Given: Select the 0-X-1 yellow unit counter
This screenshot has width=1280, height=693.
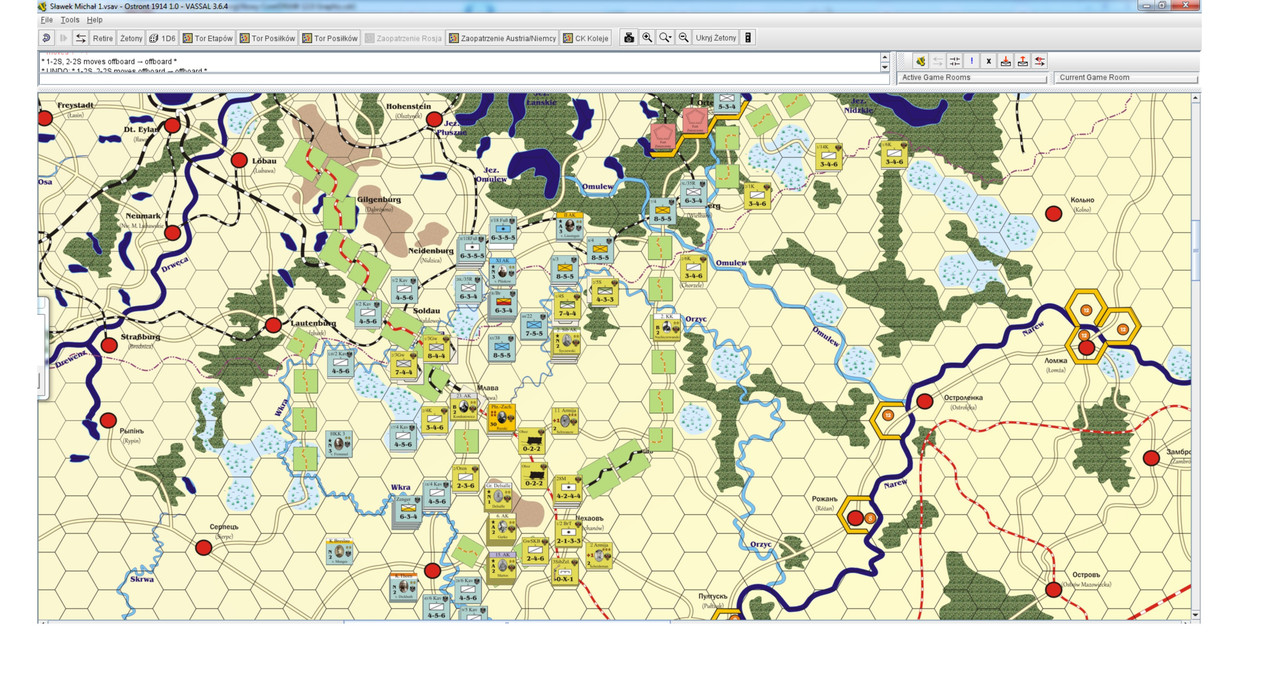Looking at the screenshot, I should 565,572.
